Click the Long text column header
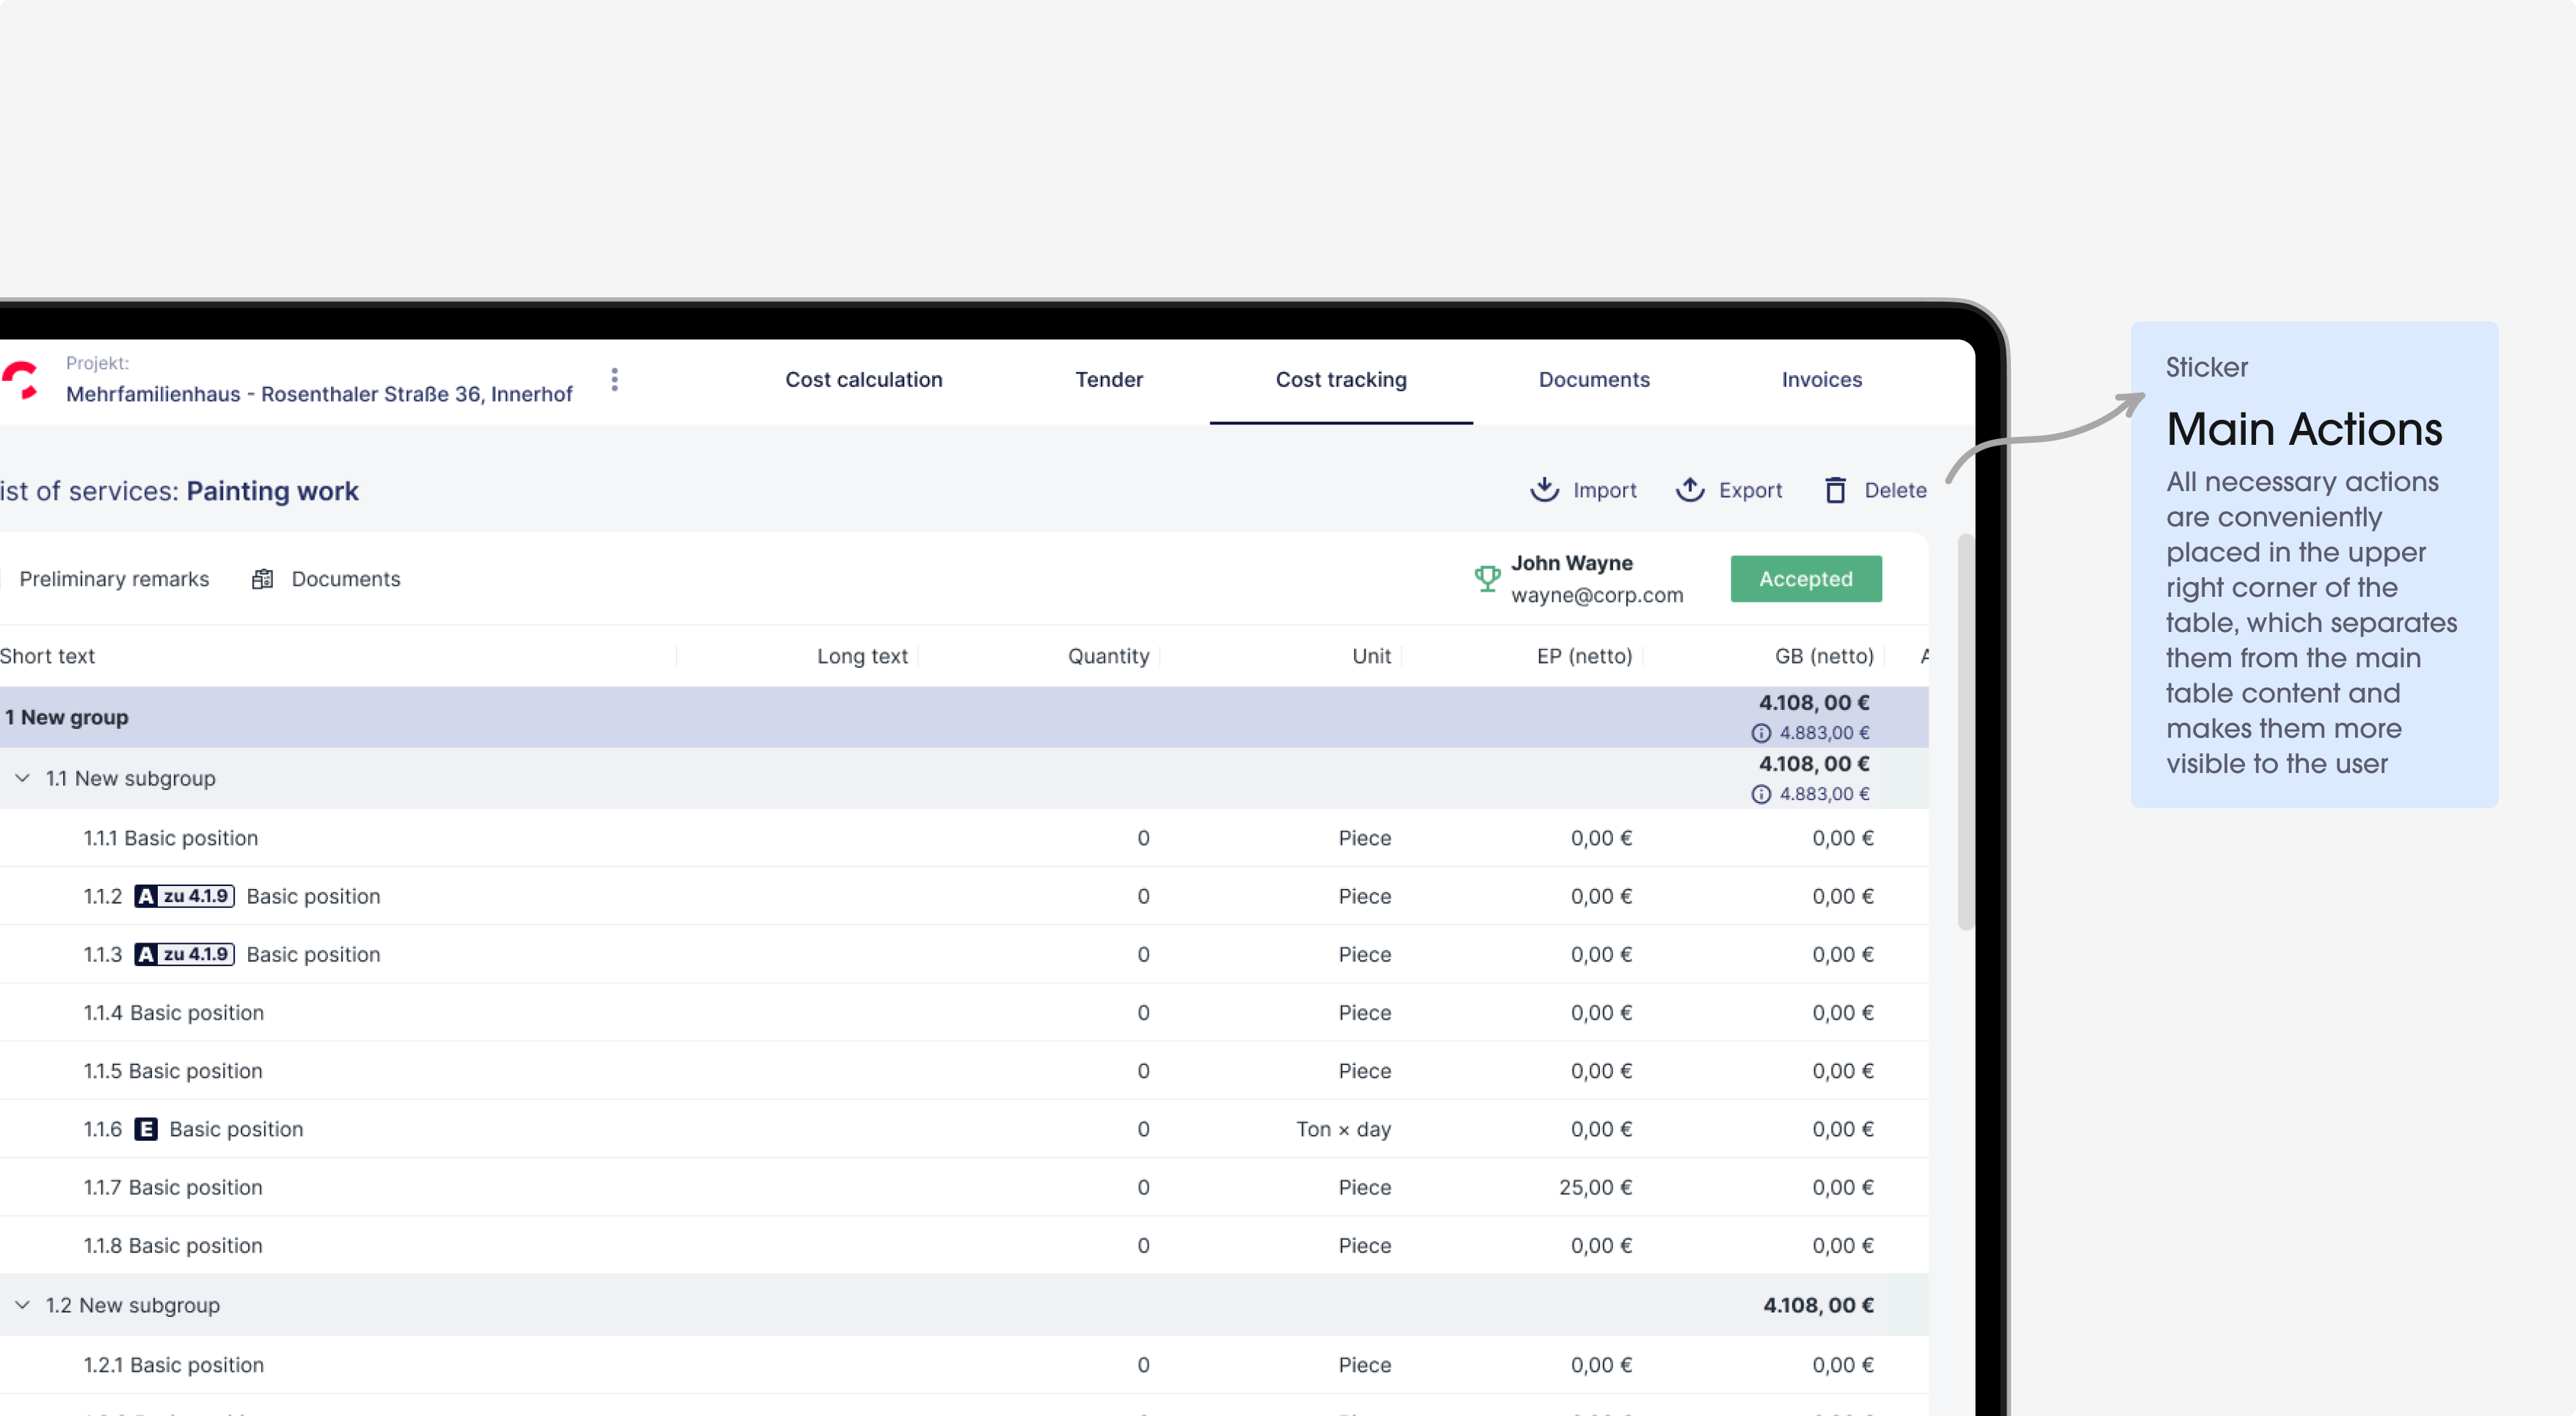The image size is (2576, 1416). (x=862, y=656)
